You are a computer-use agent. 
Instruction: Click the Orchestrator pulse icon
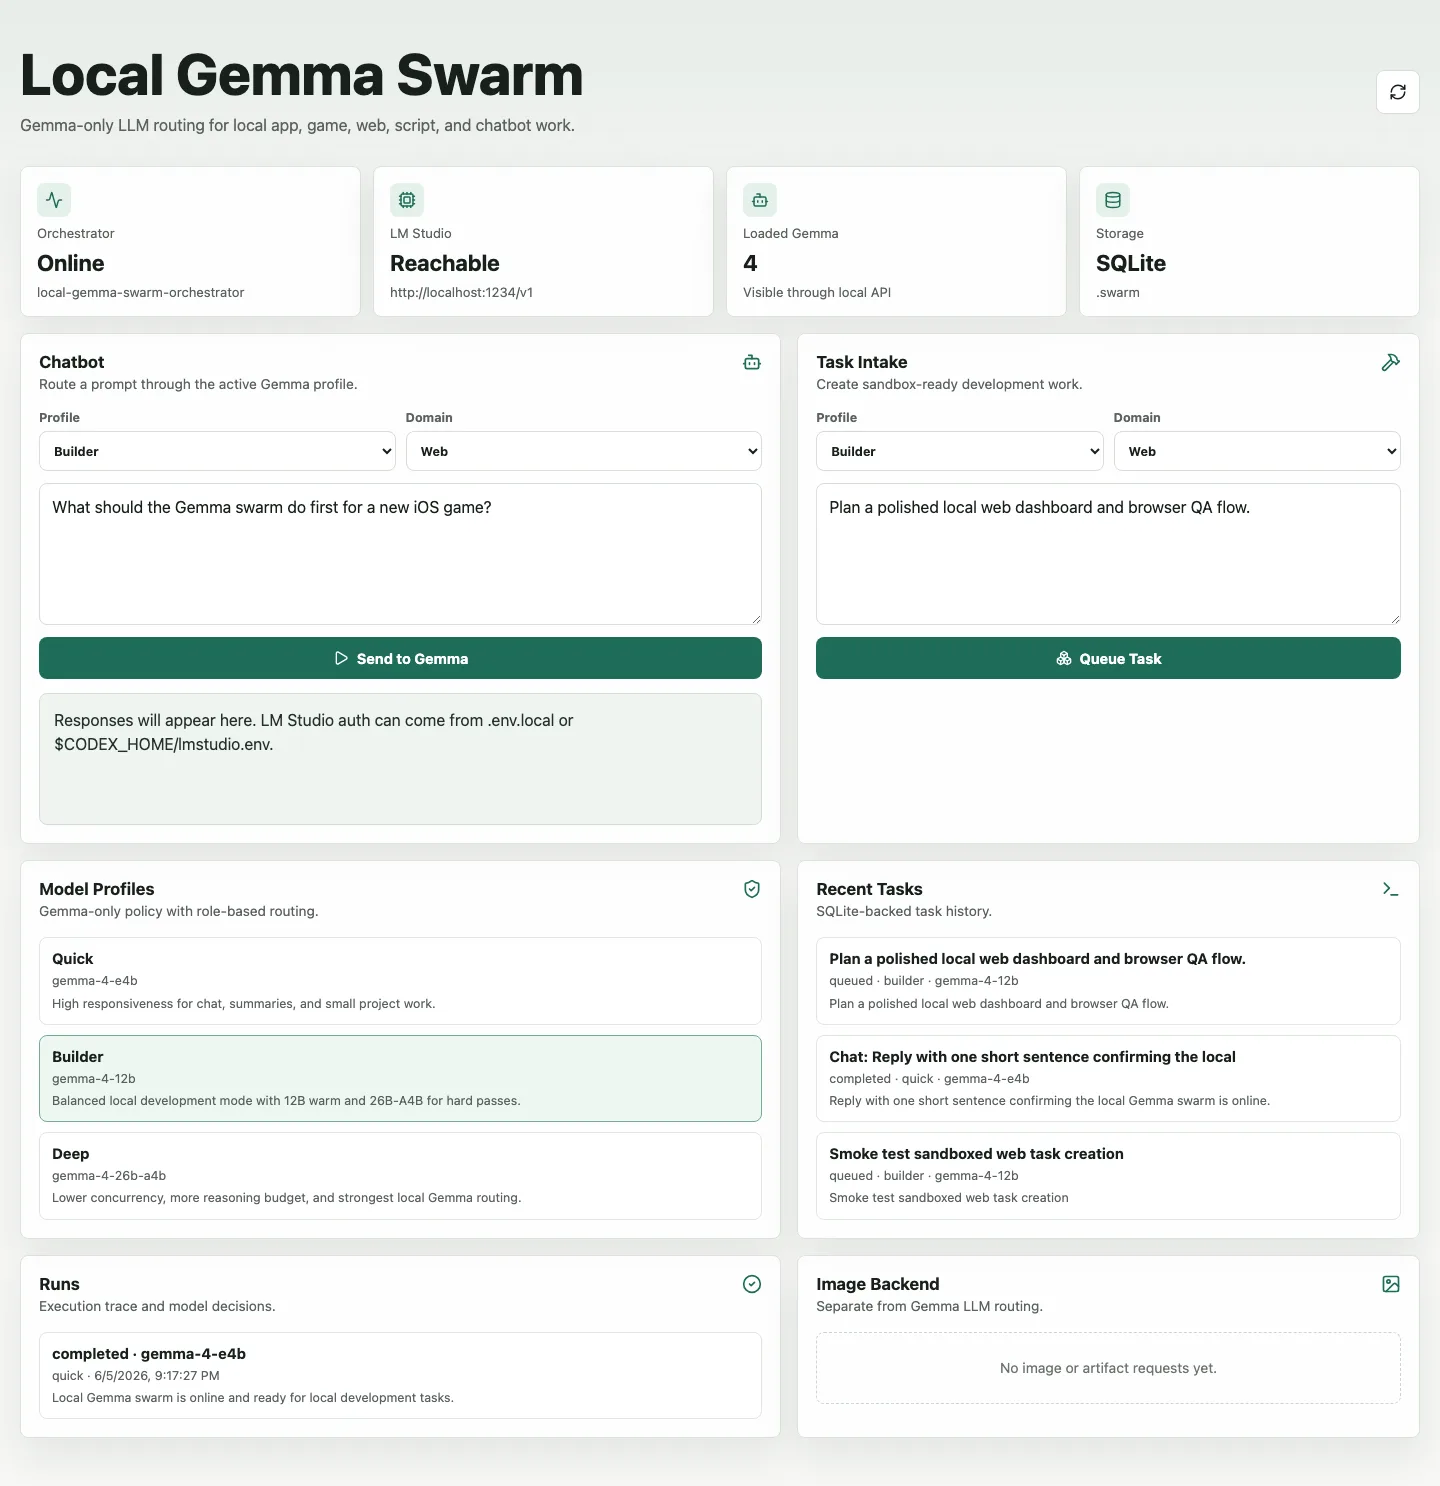[54, 200]
